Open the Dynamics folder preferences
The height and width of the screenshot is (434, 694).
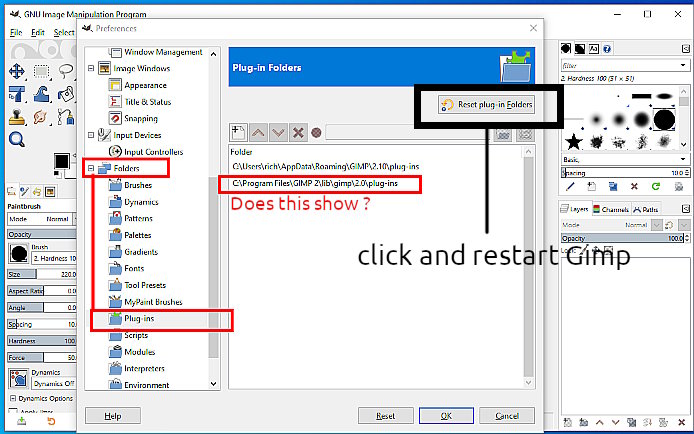141,202
